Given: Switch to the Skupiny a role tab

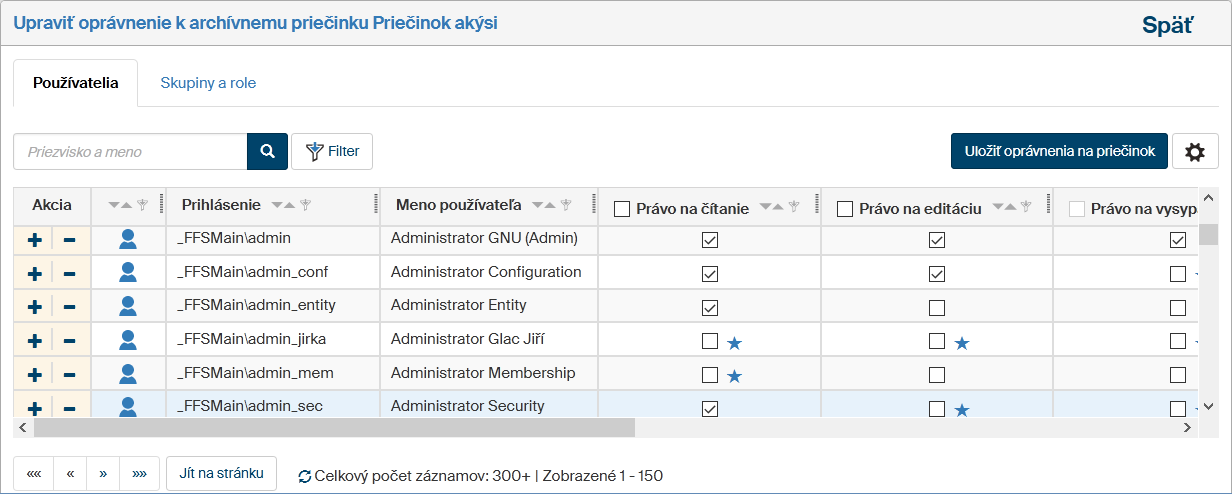Looking at the screenshot, I should click(x=208, y=83).
